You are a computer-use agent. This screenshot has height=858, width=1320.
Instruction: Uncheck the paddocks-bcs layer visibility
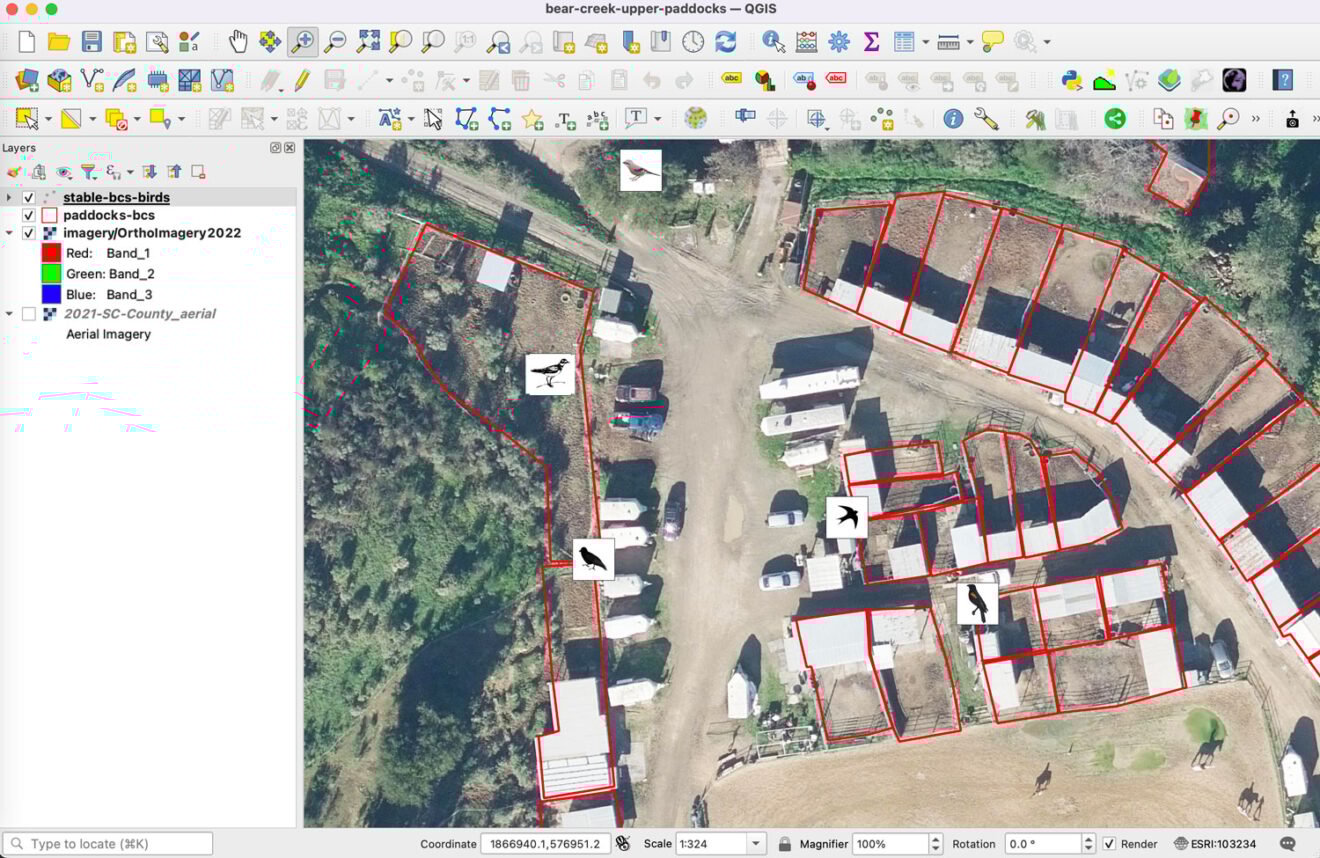pyautogui.click(x=28, y=215)
